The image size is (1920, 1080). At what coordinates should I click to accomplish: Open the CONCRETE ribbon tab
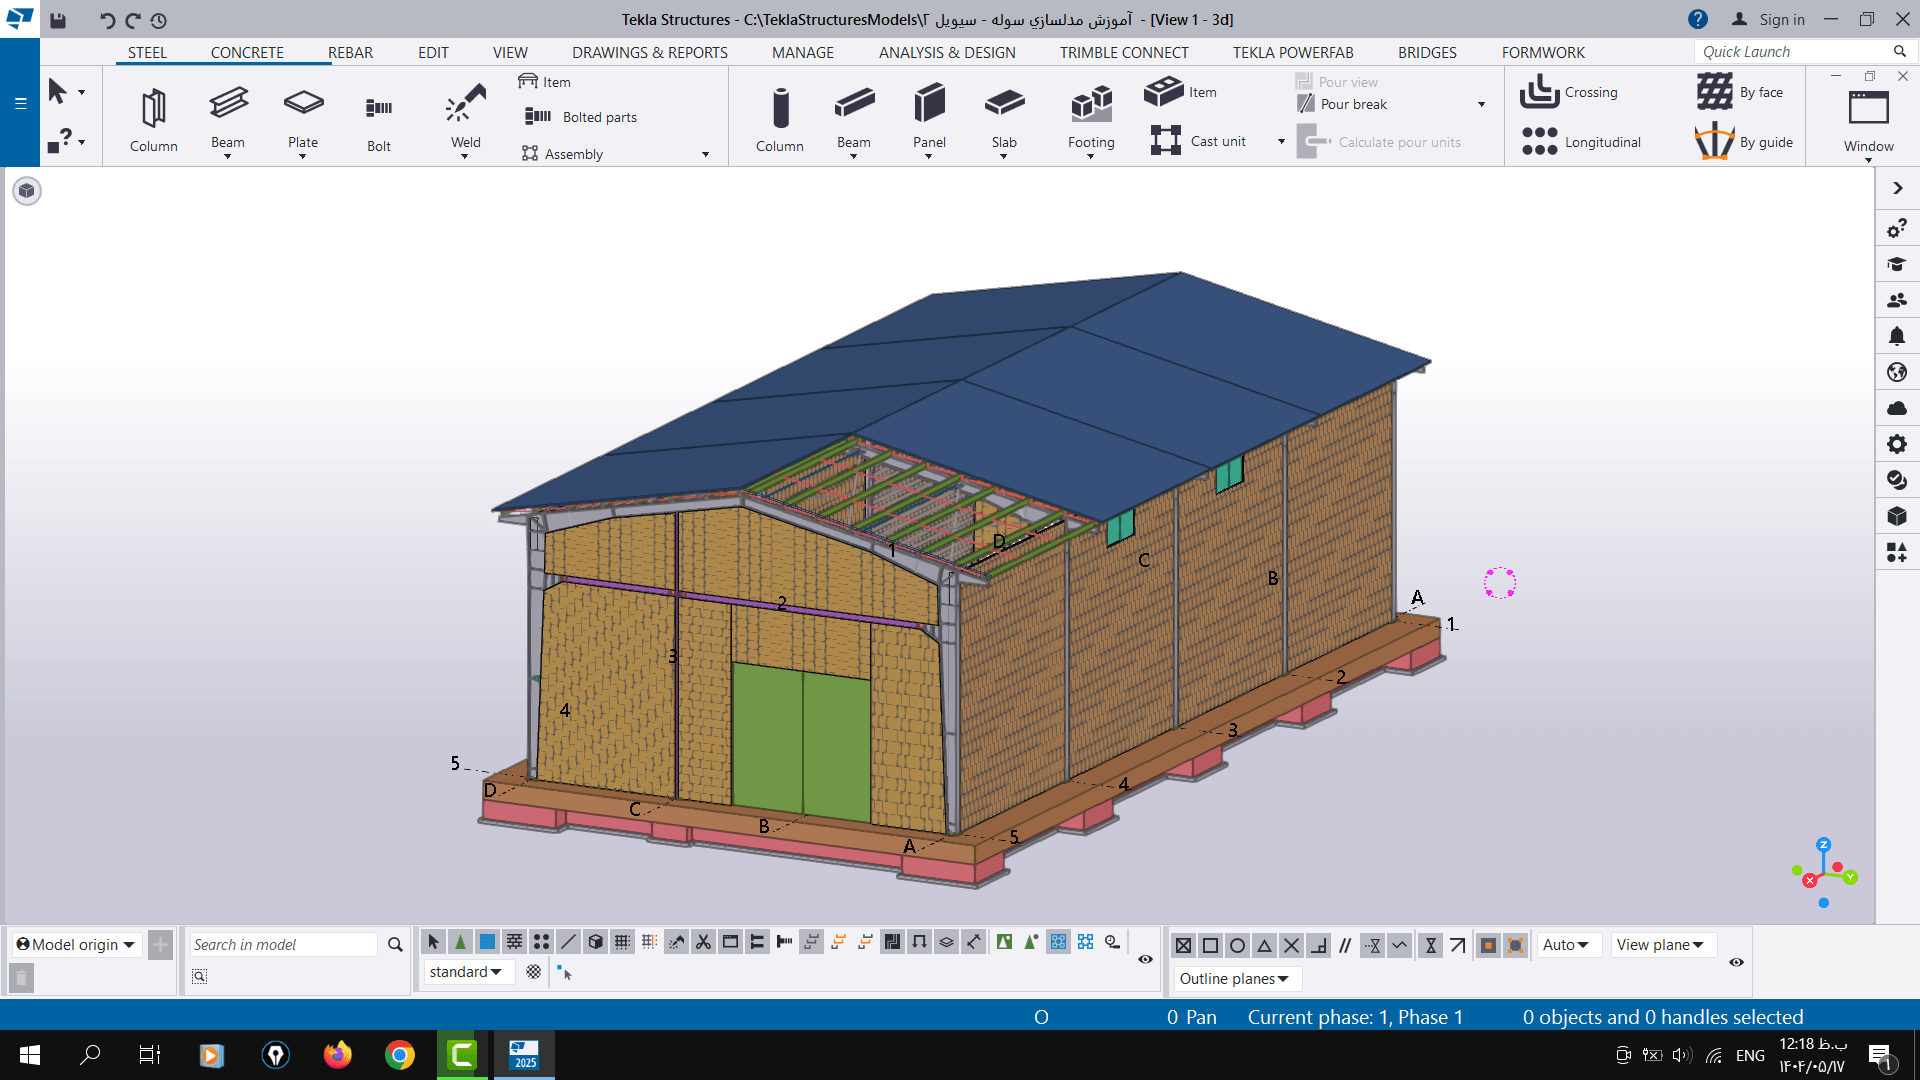point(247,52)
